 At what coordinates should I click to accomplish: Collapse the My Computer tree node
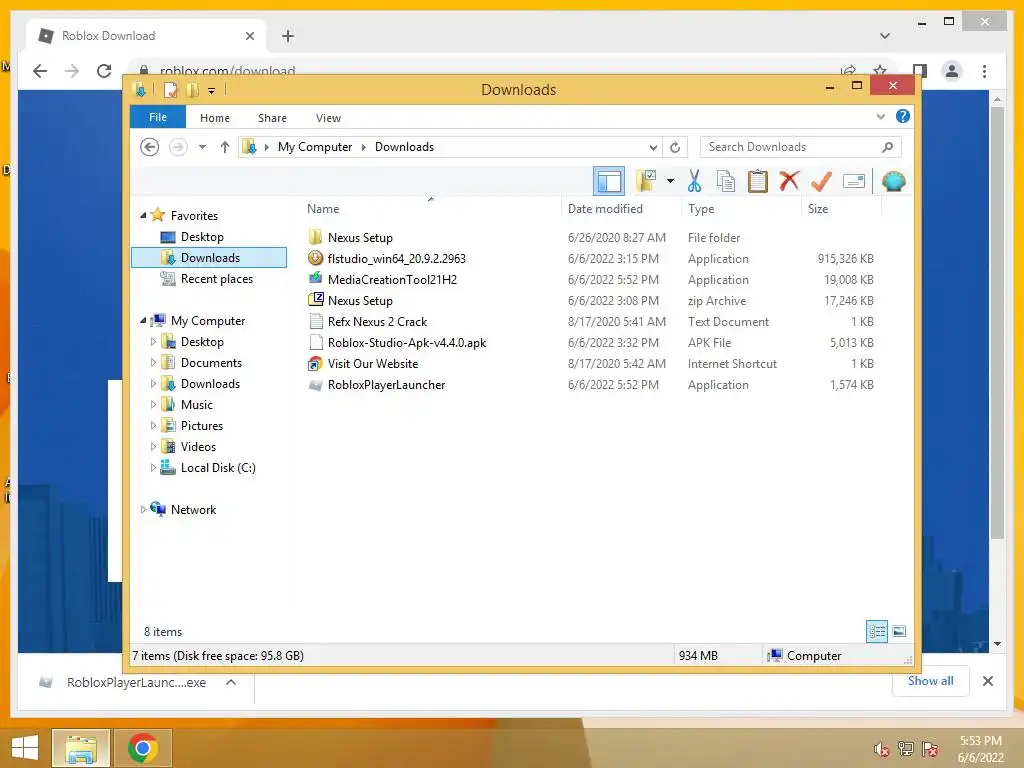(x=143, y=320)
